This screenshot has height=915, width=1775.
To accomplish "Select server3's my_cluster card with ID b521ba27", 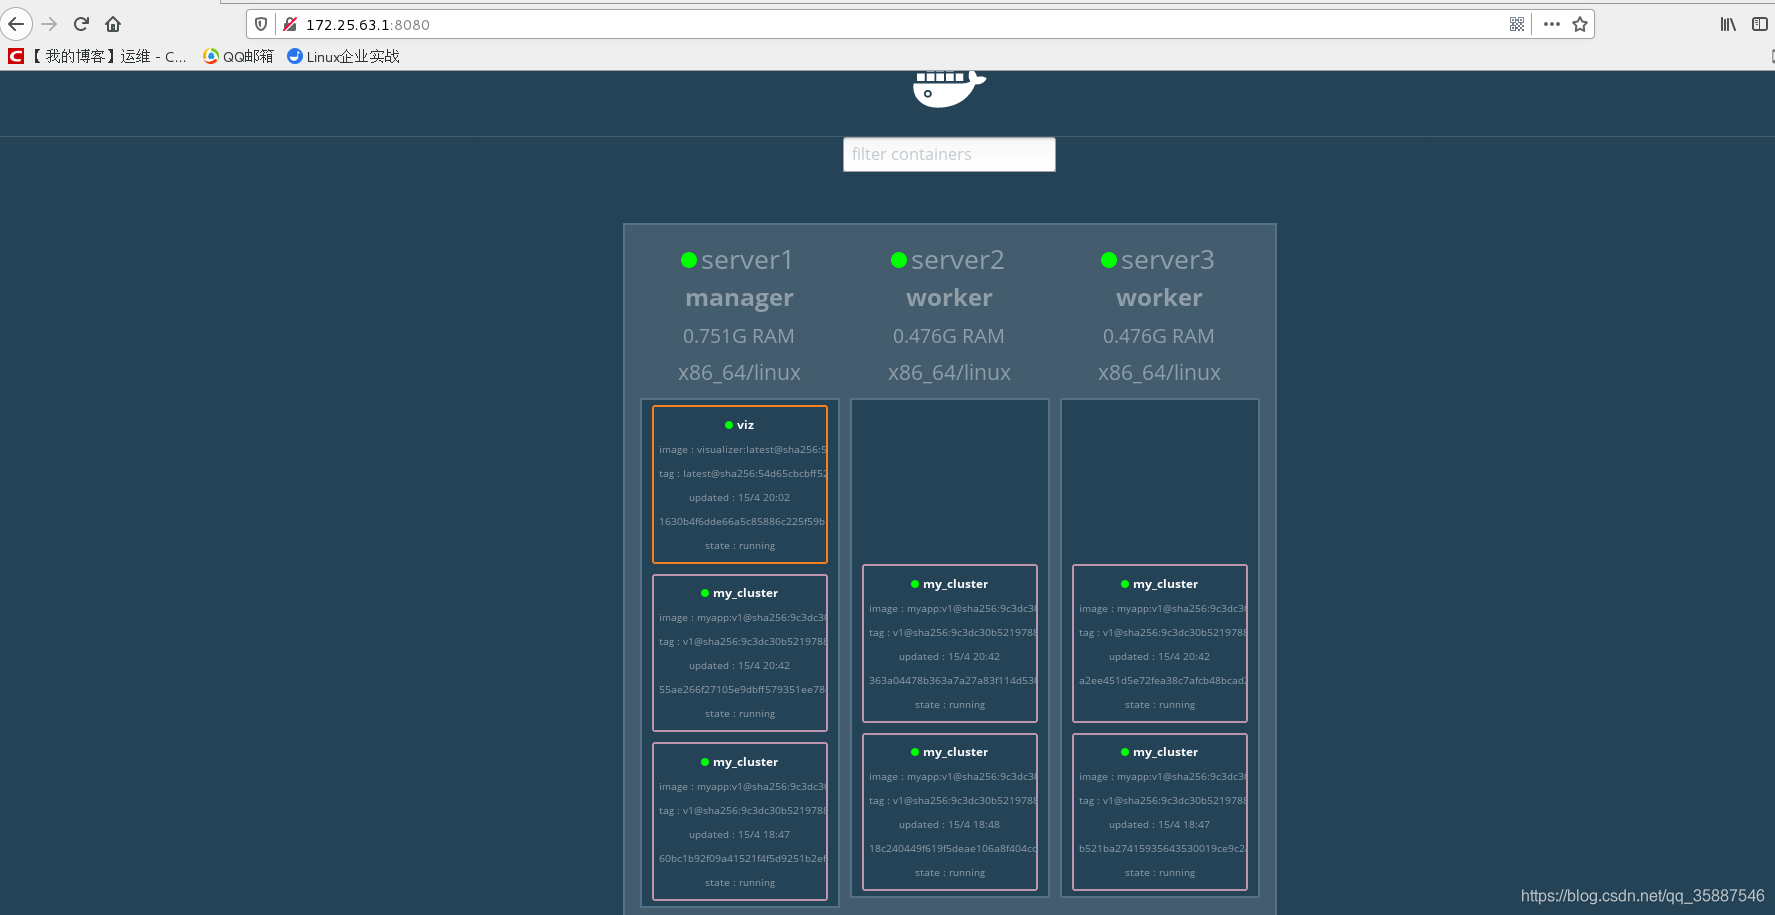I will coord(1160,812).
